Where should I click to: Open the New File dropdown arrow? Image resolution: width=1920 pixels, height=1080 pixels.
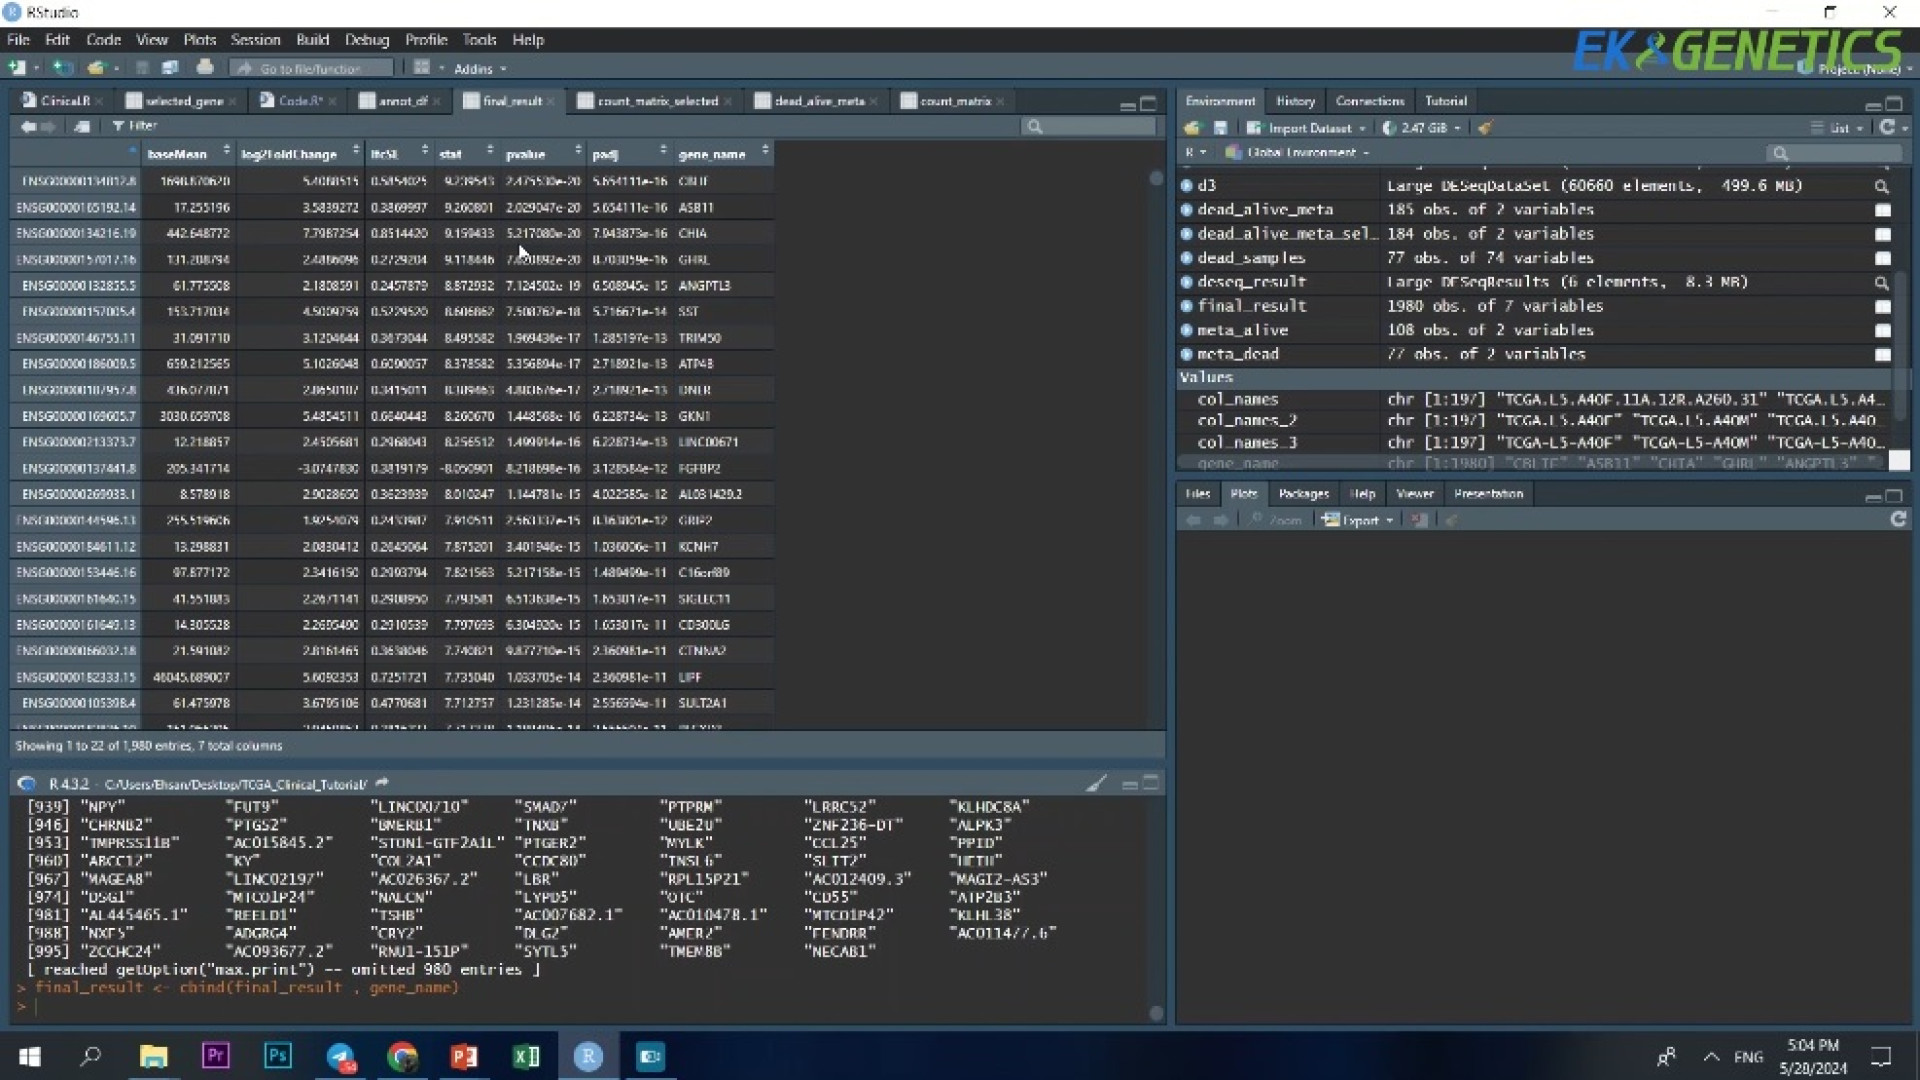(x=36, y=68)
